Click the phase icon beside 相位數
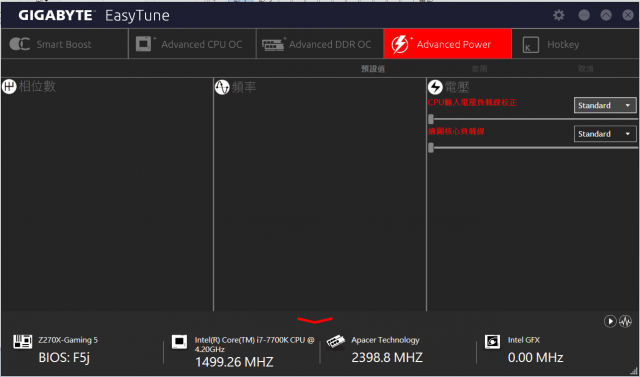The width and height of the screenshot is (640, 377). click(x=9, y=86)
